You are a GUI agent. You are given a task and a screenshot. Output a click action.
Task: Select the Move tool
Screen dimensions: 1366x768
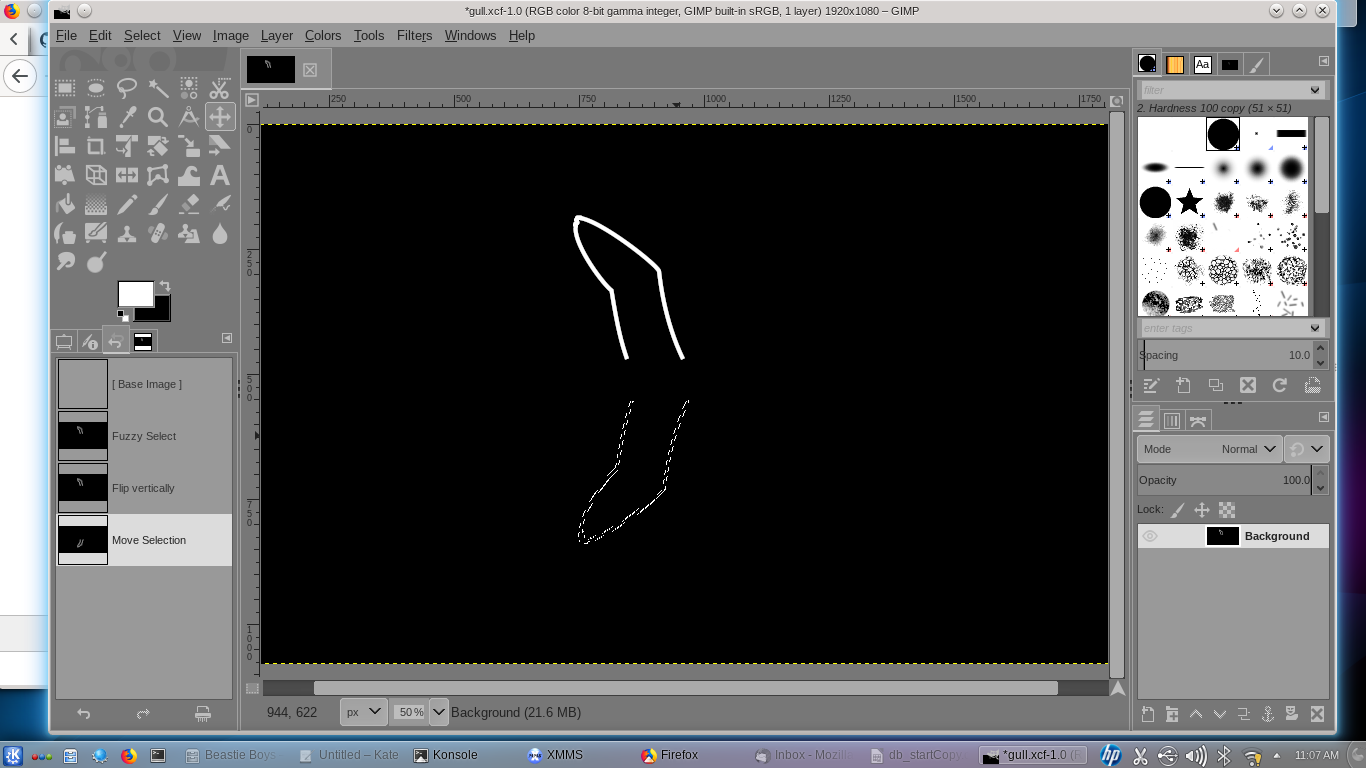(220, 117)
